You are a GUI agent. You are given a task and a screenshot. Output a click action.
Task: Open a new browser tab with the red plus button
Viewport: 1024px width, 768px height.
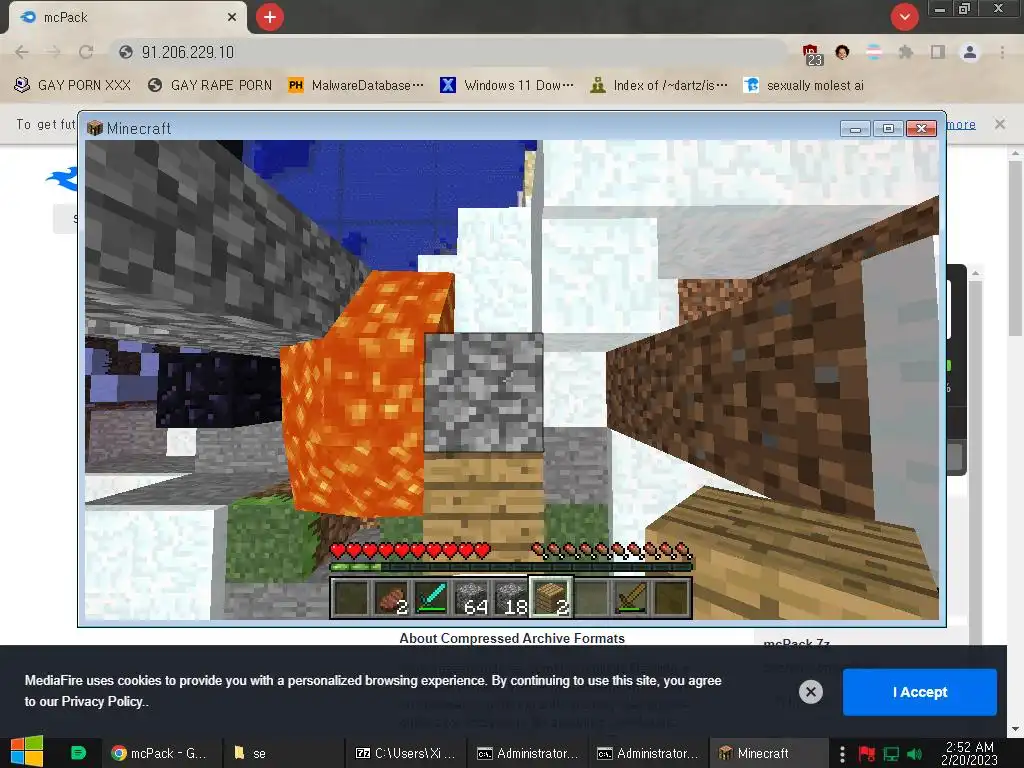tap(270, 17)
